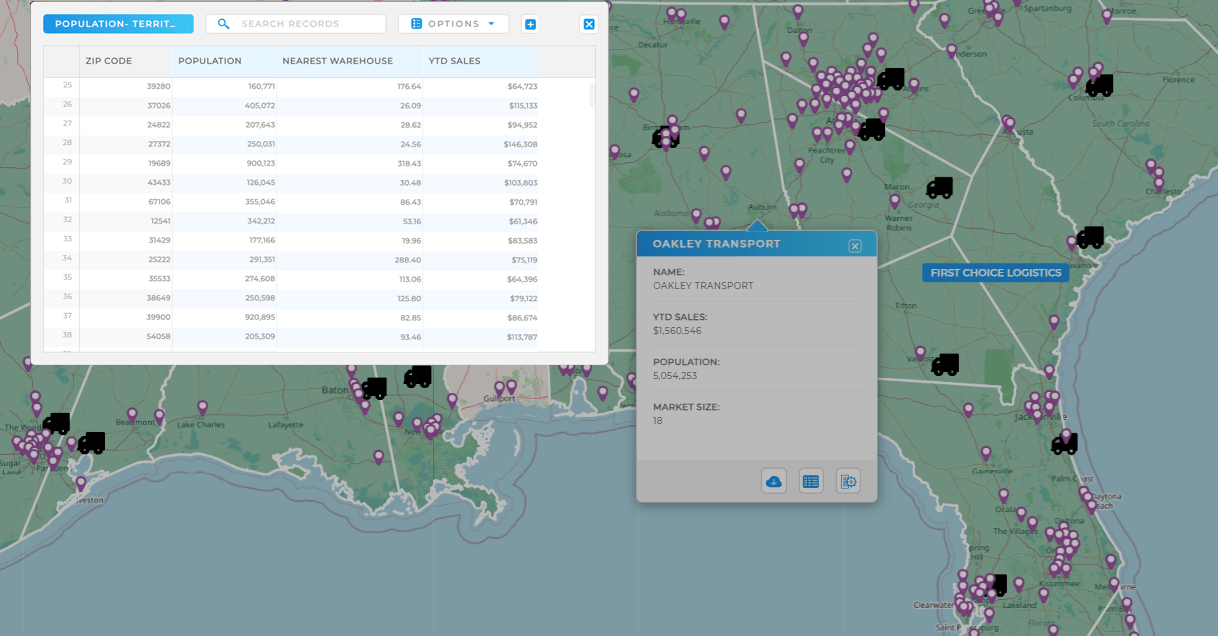Click zip code cell 19689
The width and height of the screenshot is (1218, 636).
pos(158,163)
